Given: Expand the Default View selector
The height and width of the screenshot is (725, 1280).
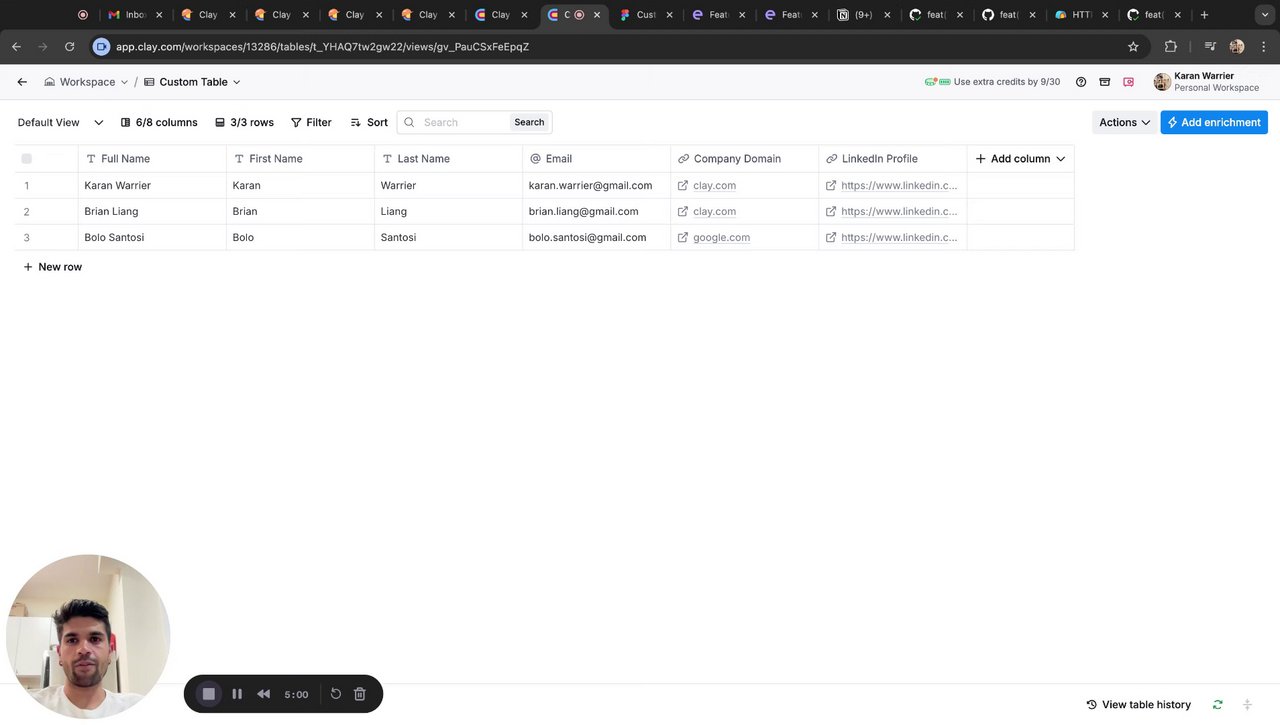Looking at the screenshot, I should pos(60,122).
